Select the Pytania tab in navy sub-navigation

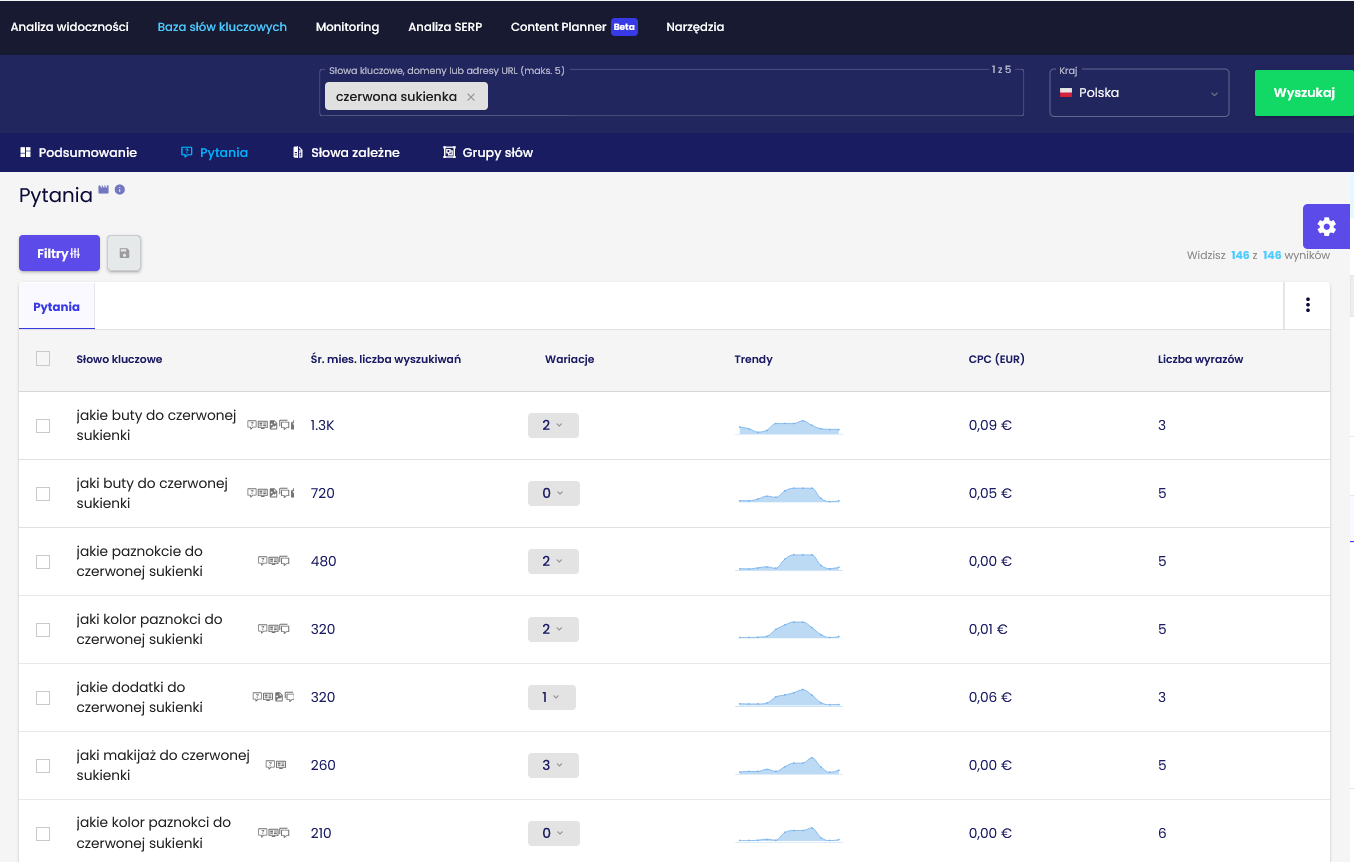[x=214, y=153]
